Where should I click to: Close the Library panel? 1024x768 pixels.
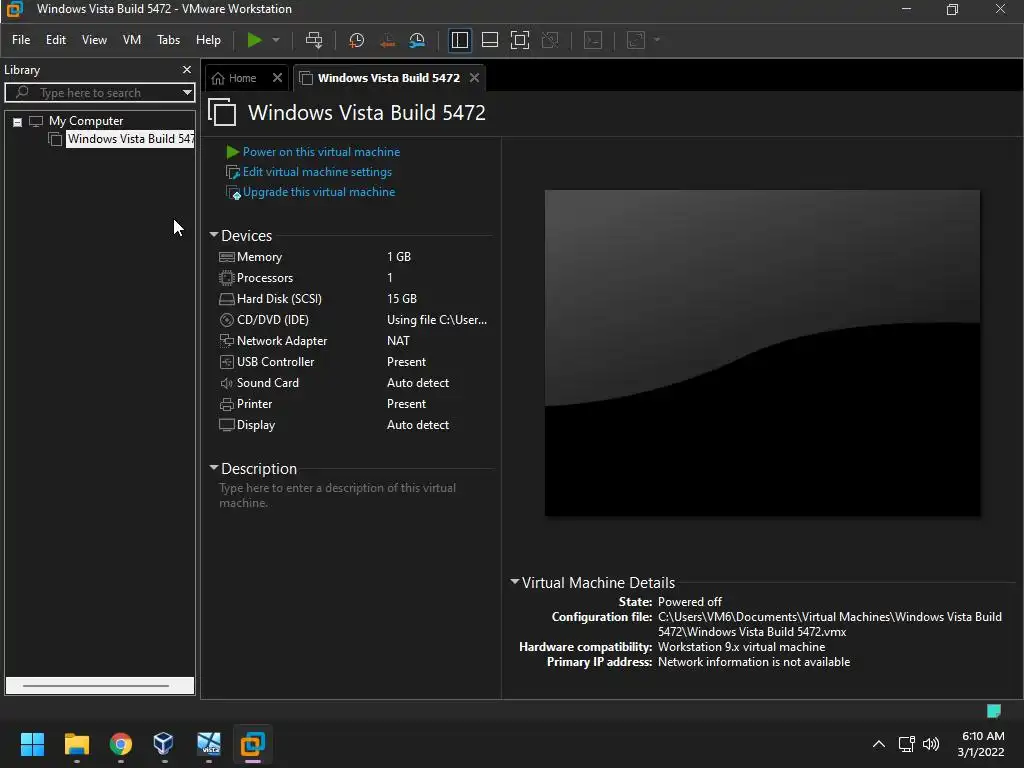pyautogui.click(x=187, y=69)
